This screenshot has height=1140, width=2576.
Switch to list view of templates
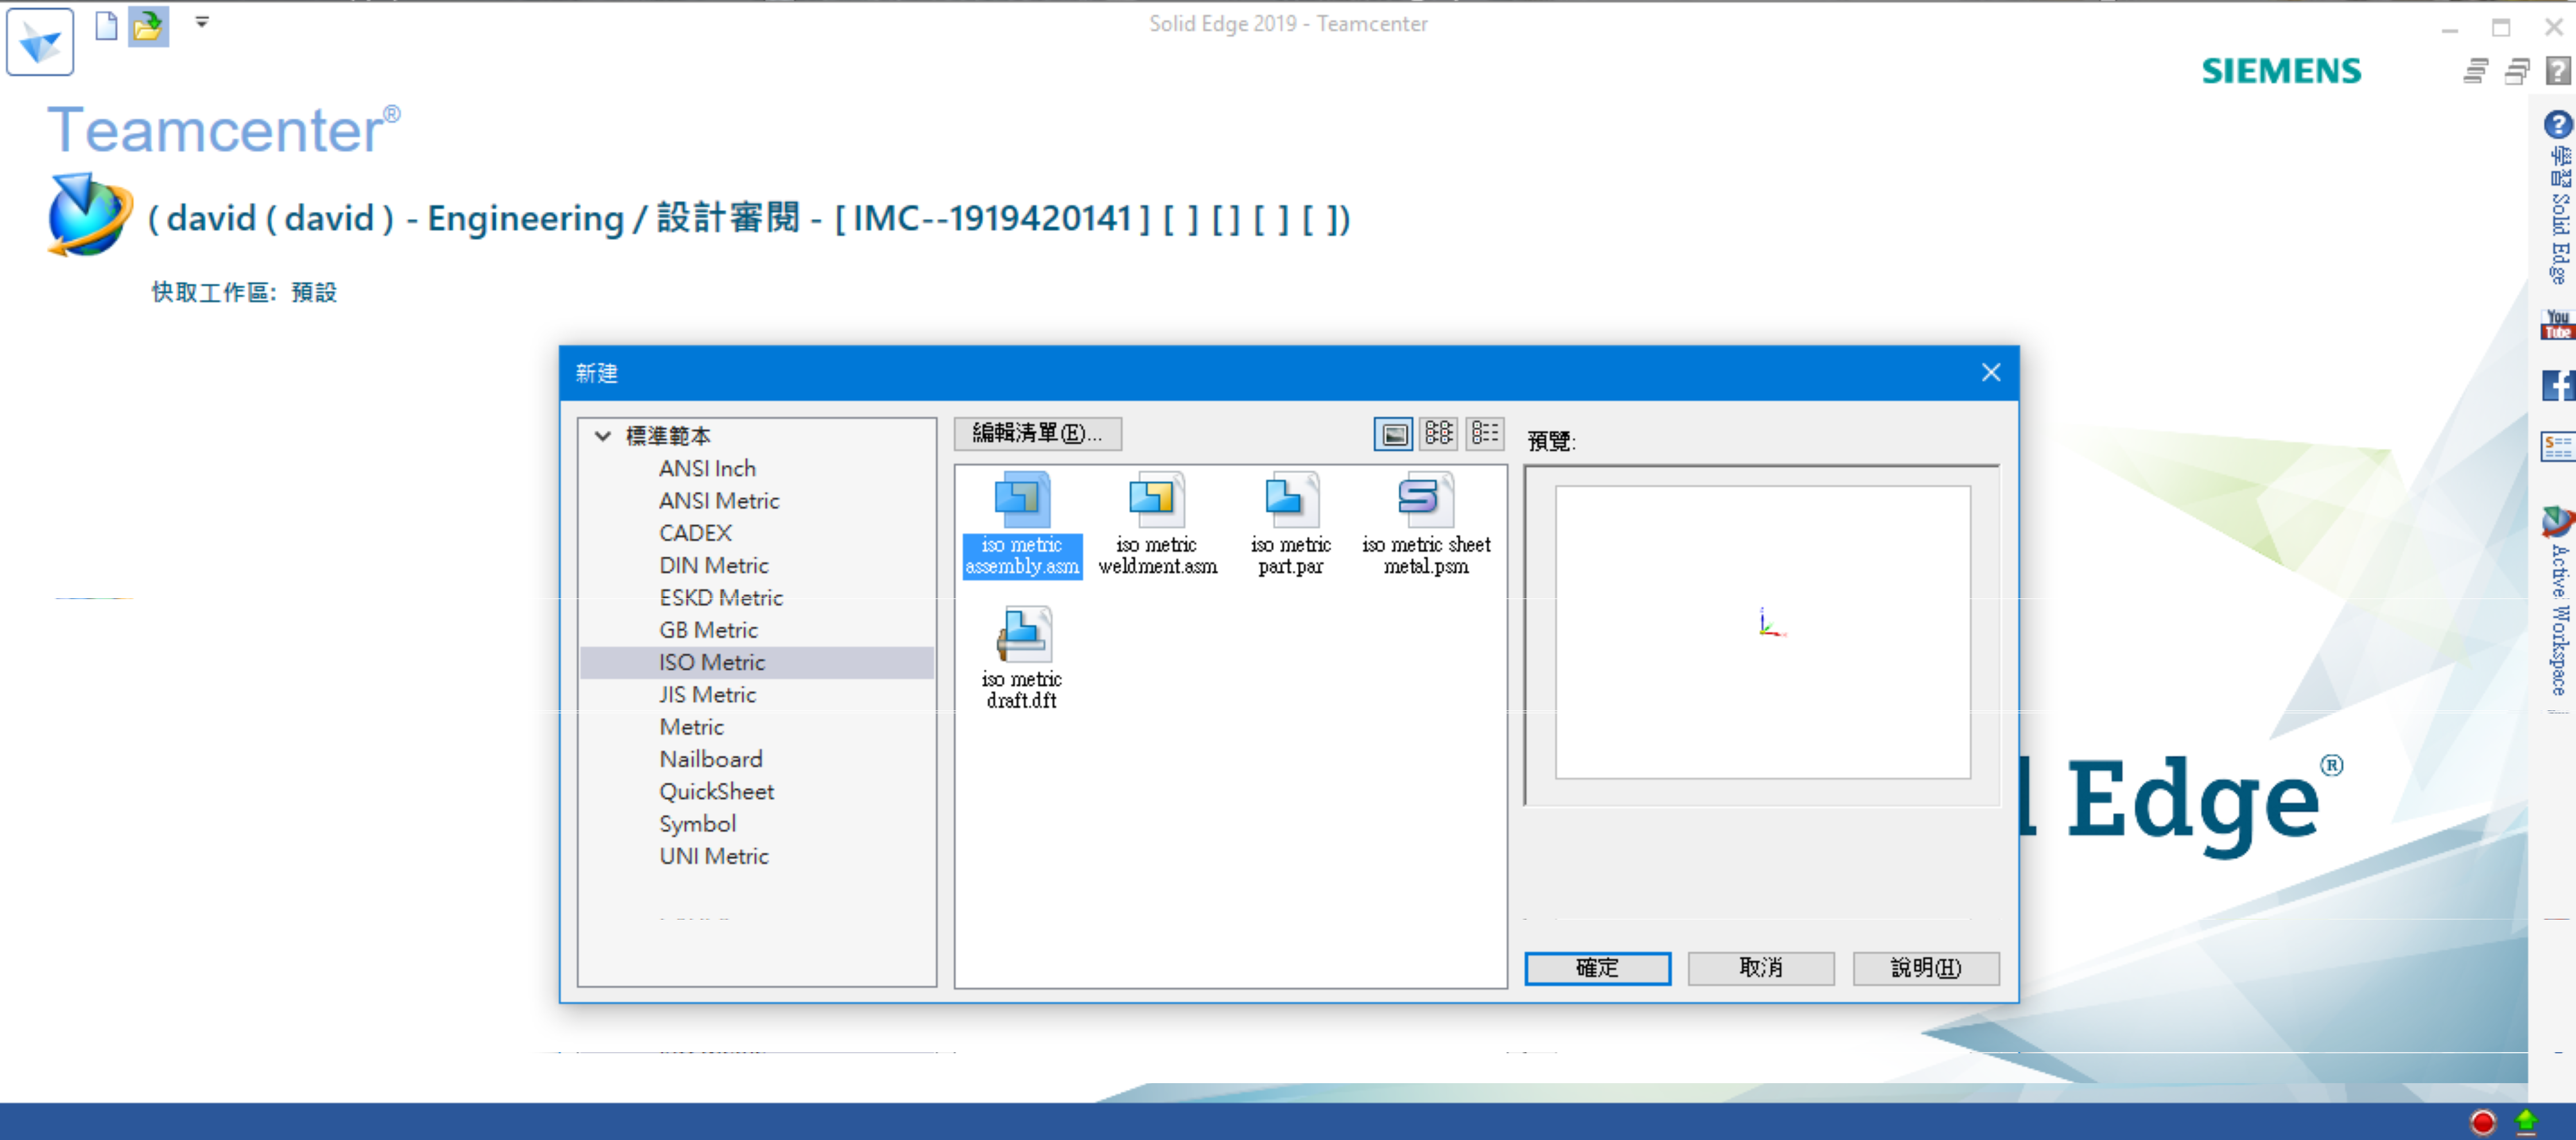pos(1484,434)
